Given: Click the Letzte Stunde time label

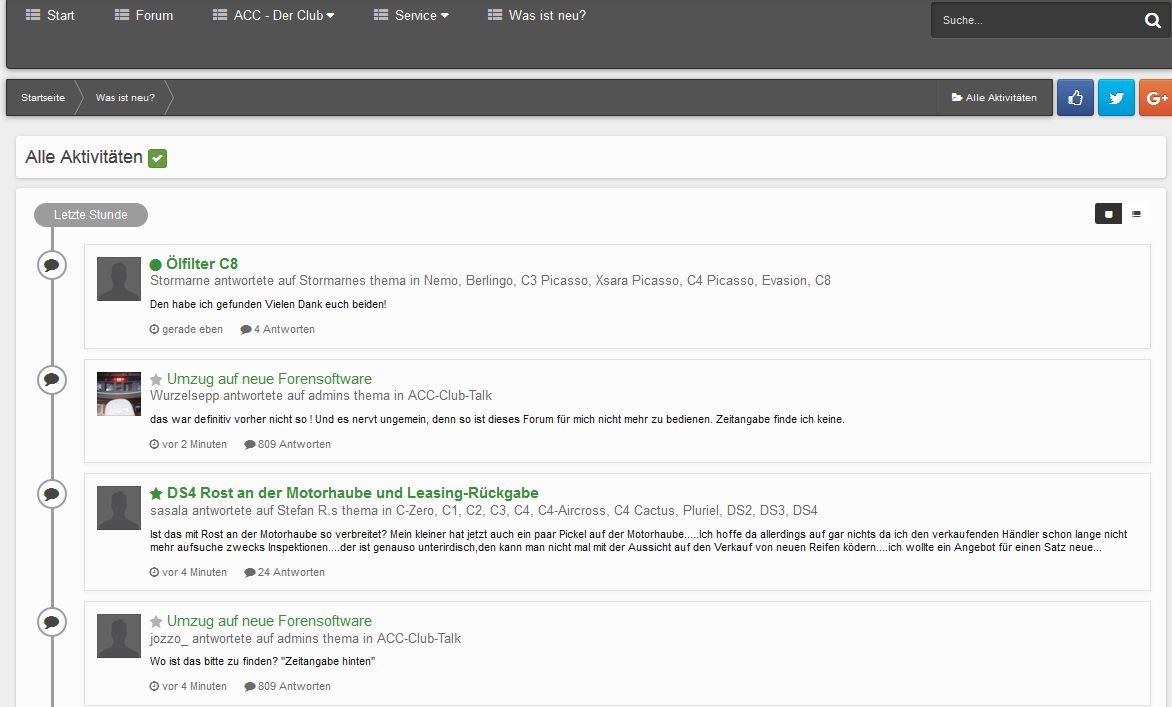Looking at the screenshot, I should pos(90,214).
